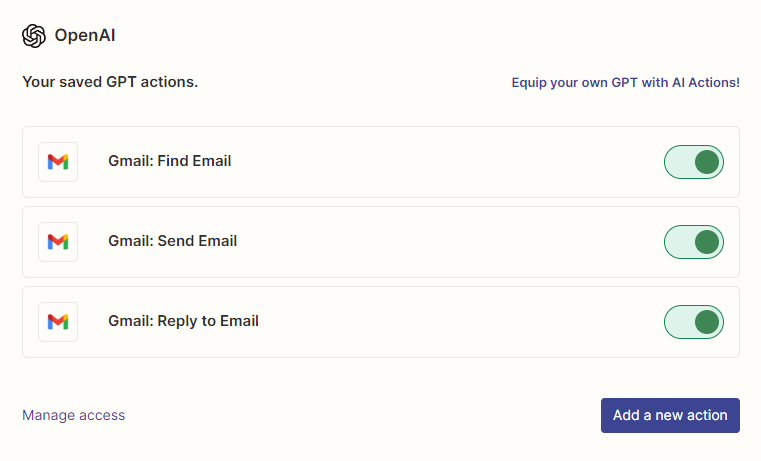Click the OpenAI wordmark text
This screenshot has height=461, width=761.
point(86,36)
